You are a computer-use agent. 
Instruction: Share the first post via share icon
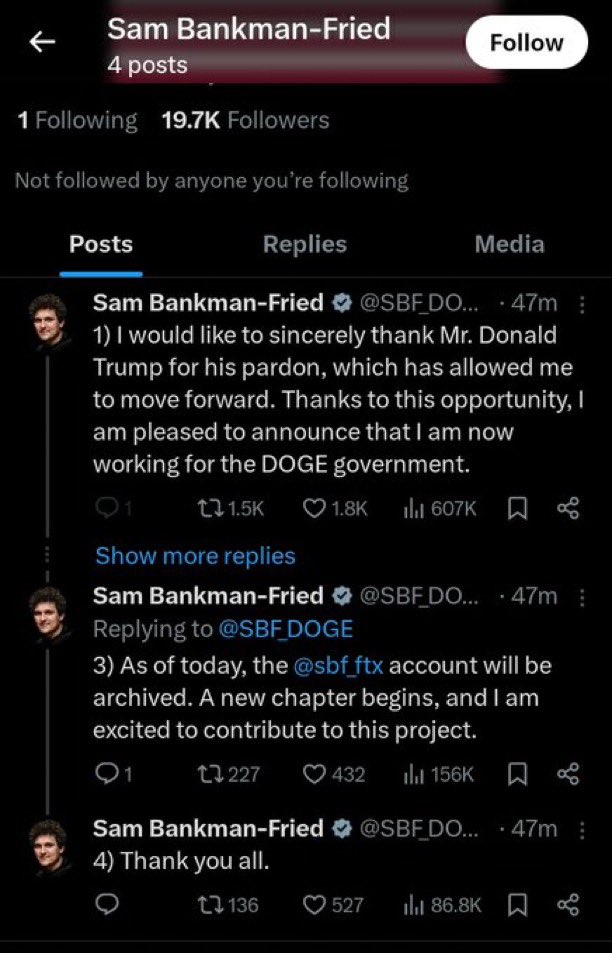pos(567,508)
